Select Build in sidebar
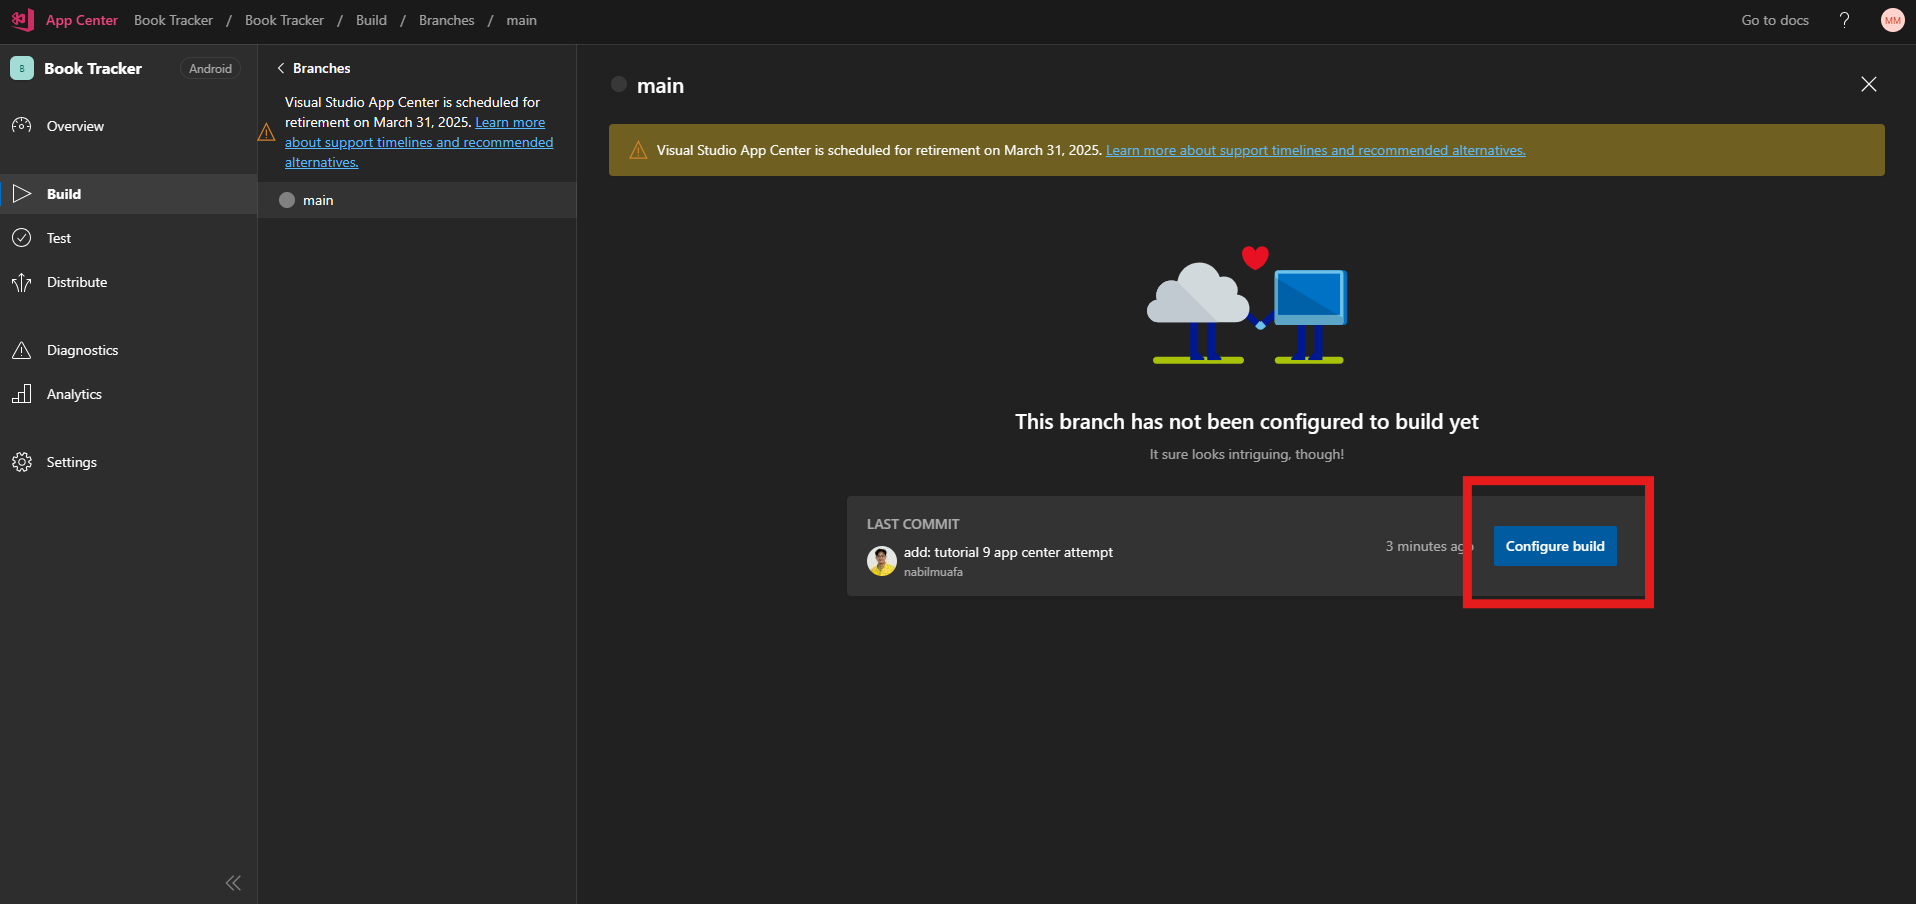 (128, 194)
